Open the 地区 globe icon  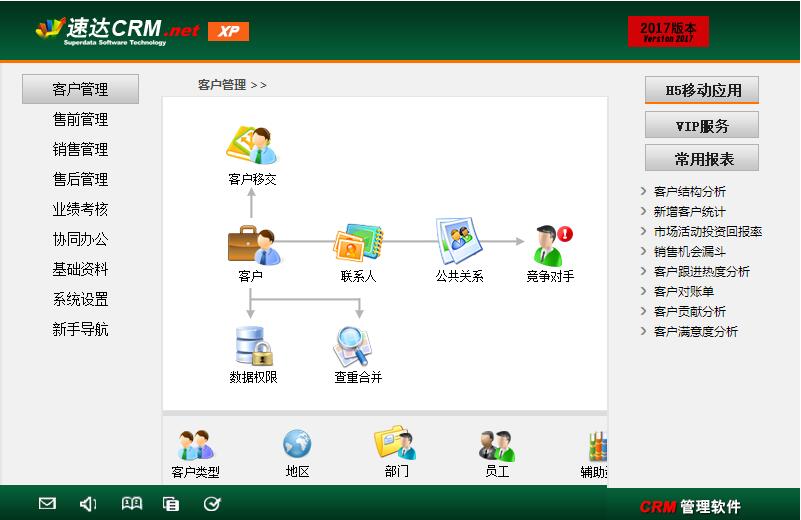click(297, 445)
